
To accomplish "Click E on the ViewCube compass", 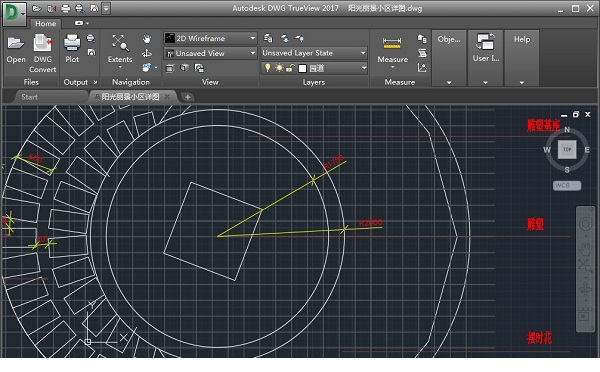I will [587, 150].
